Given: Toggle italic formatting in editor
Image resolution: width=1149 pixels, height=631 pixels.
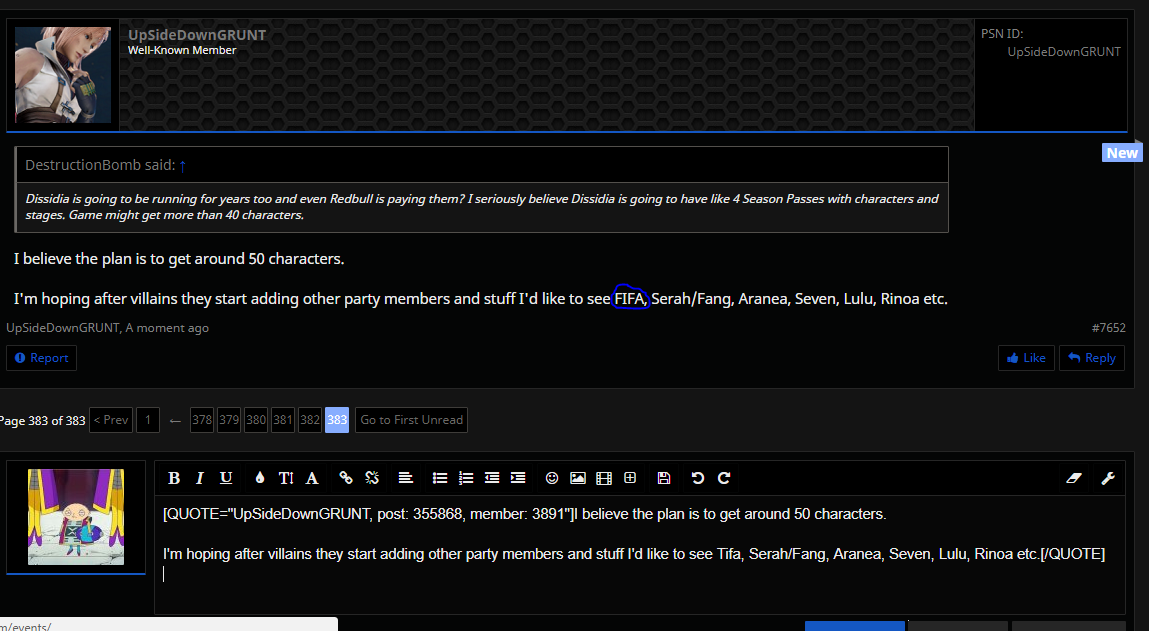Looking at the screenshot, I should [200, 478].
